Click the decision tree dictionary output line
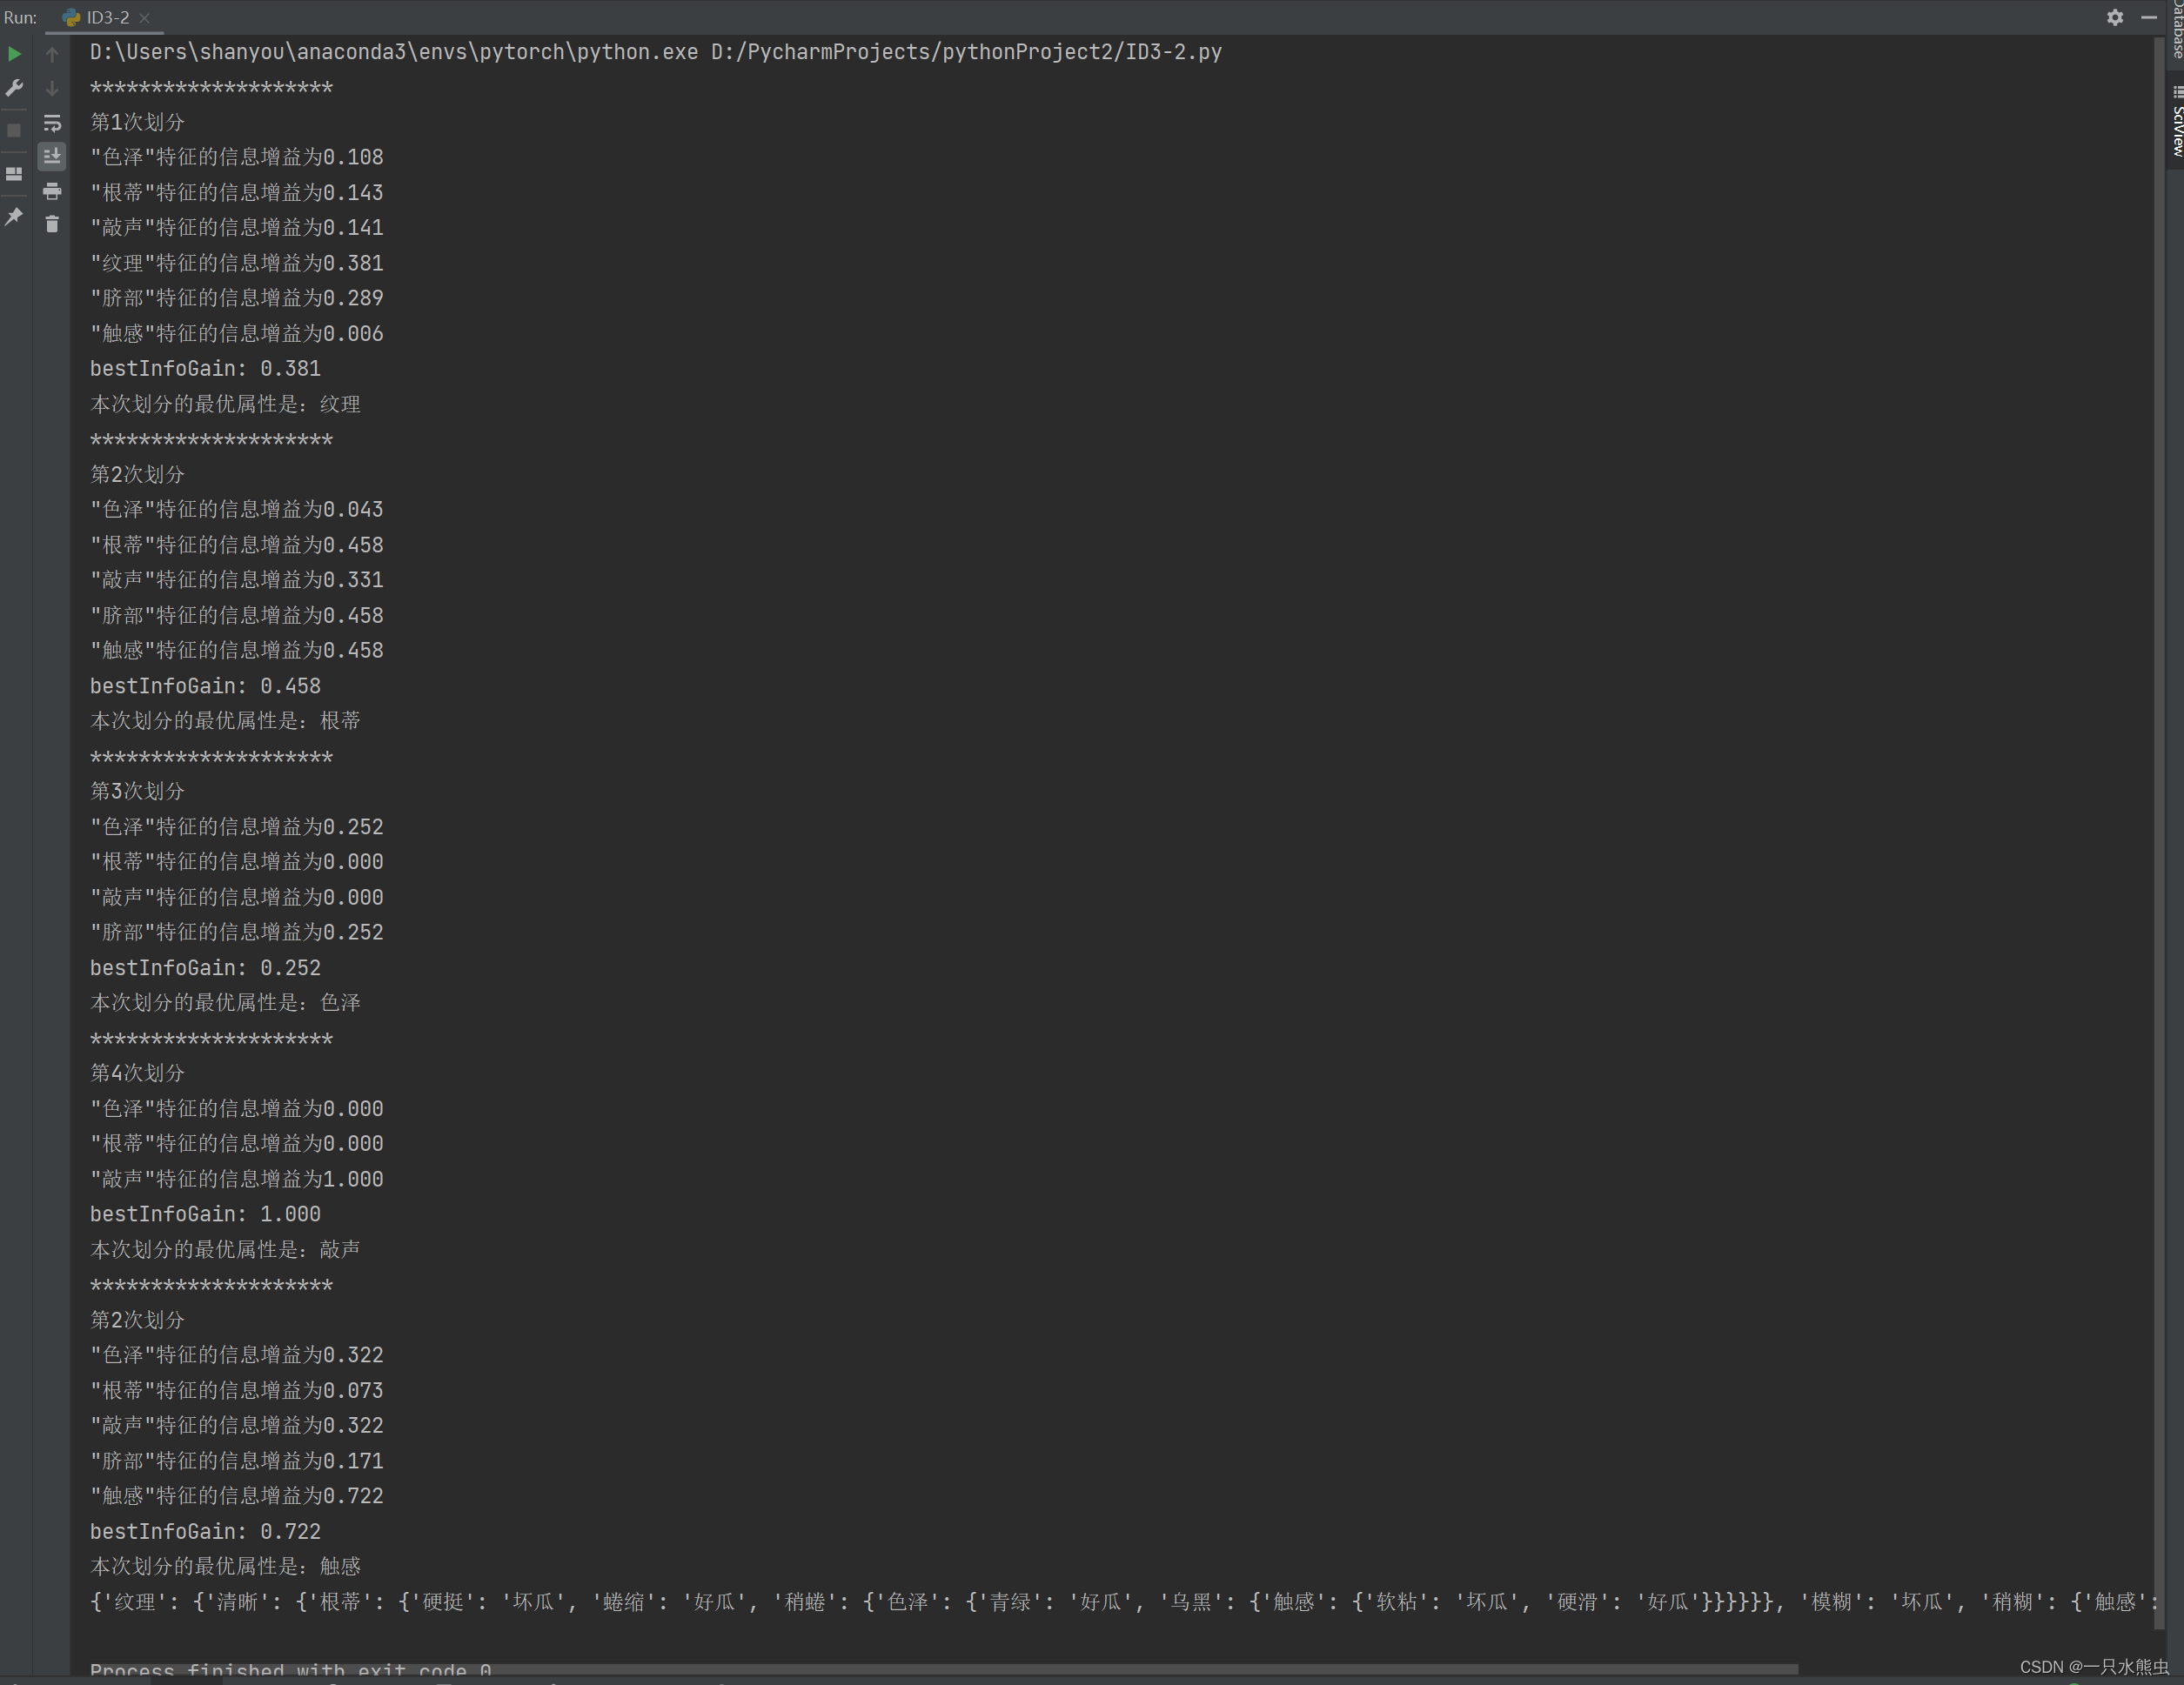2184x1685 pixels. (1124, 1602)
